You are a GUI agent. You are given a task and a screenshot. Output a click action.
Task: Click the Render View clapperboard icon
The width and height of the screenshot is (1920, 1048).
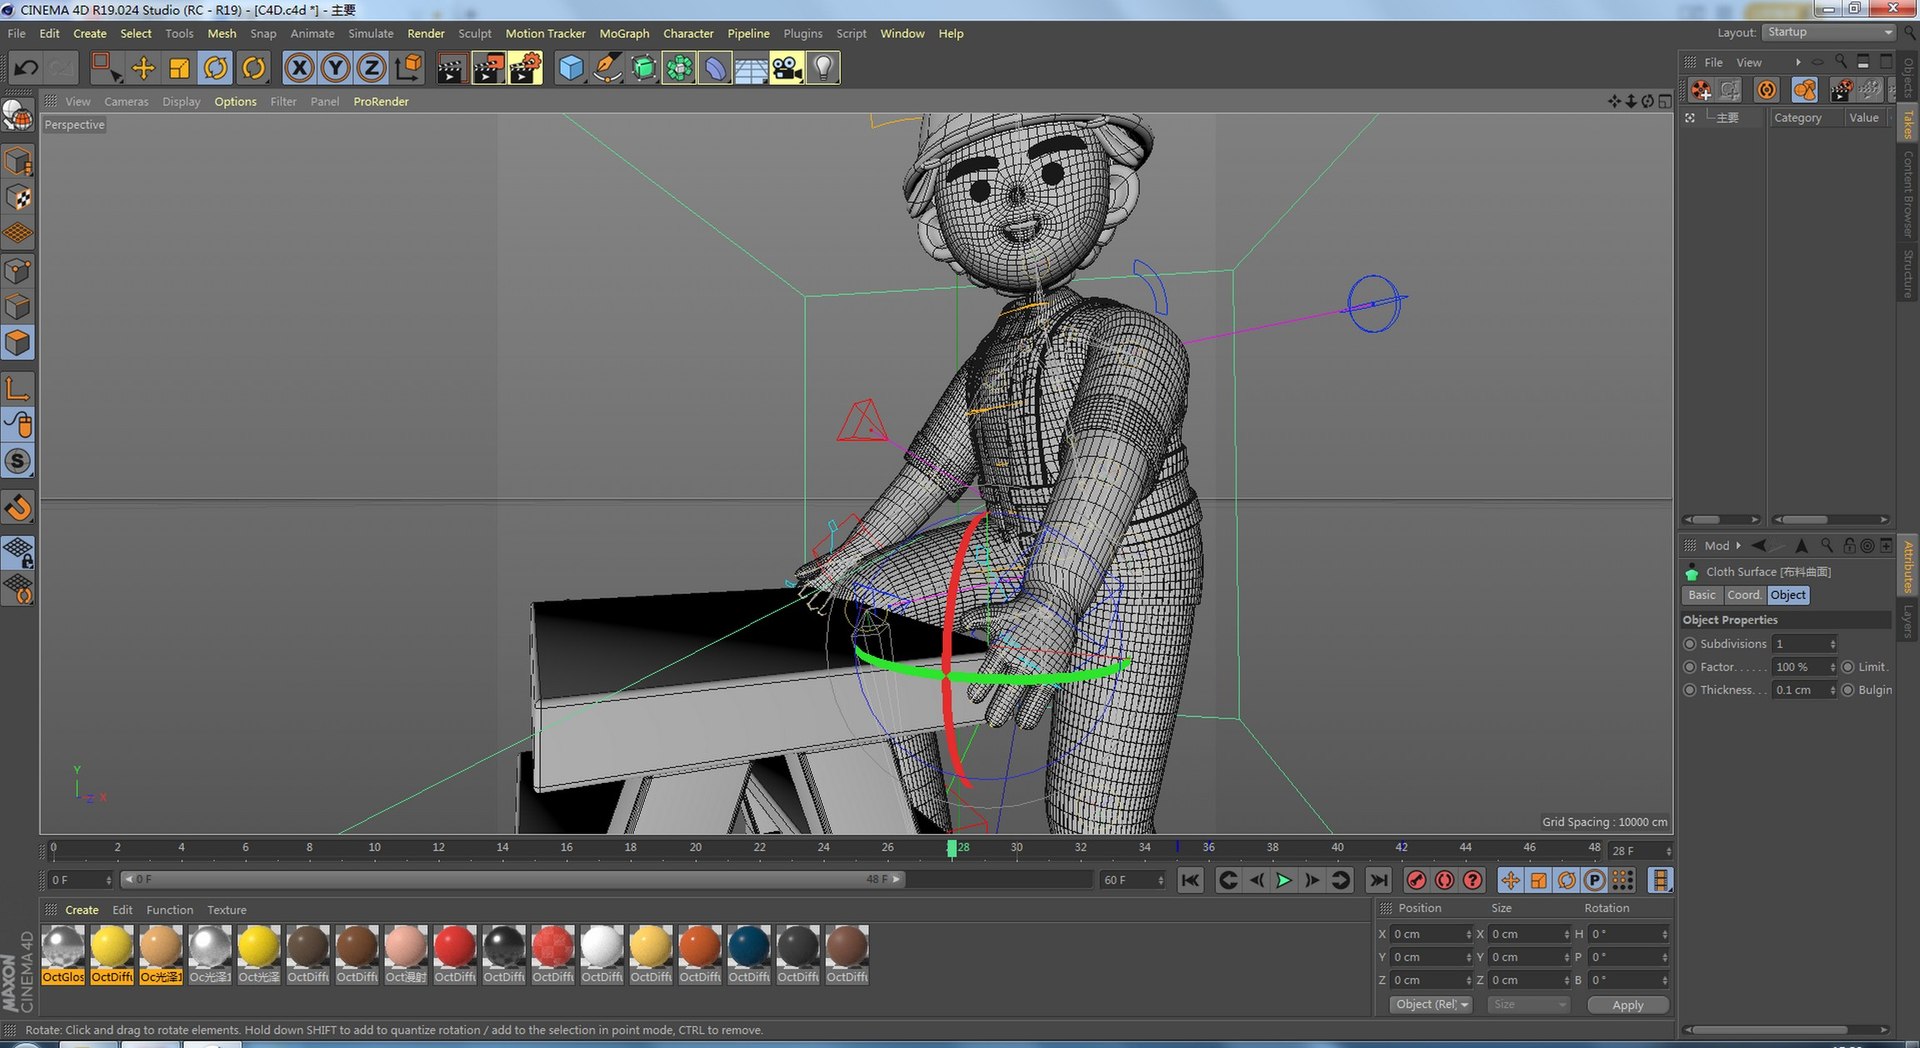(x=451, y=68)
